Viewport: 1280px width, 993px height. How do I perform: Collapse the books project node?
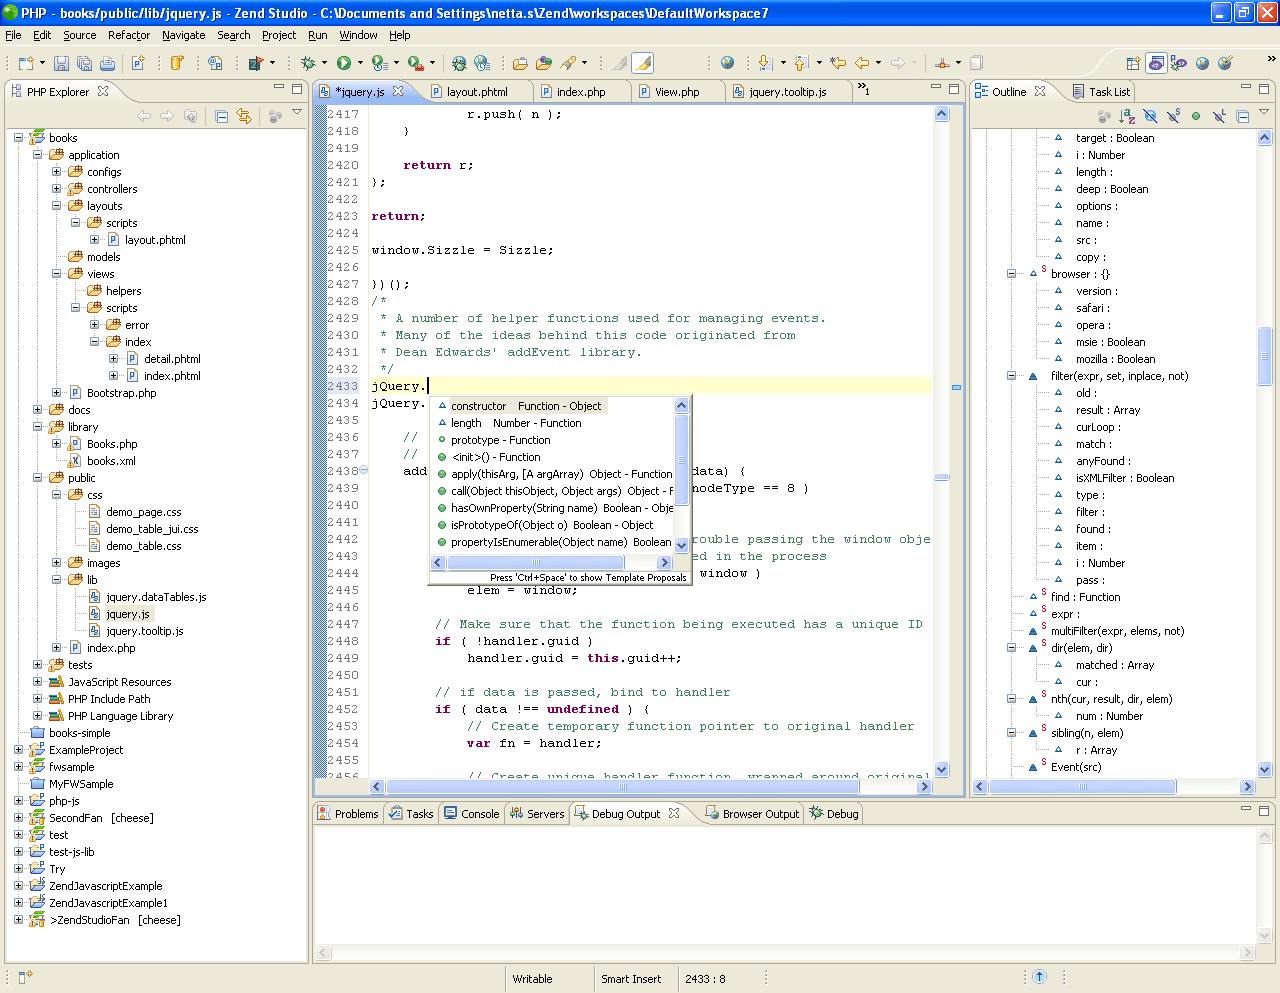(18, 138)
